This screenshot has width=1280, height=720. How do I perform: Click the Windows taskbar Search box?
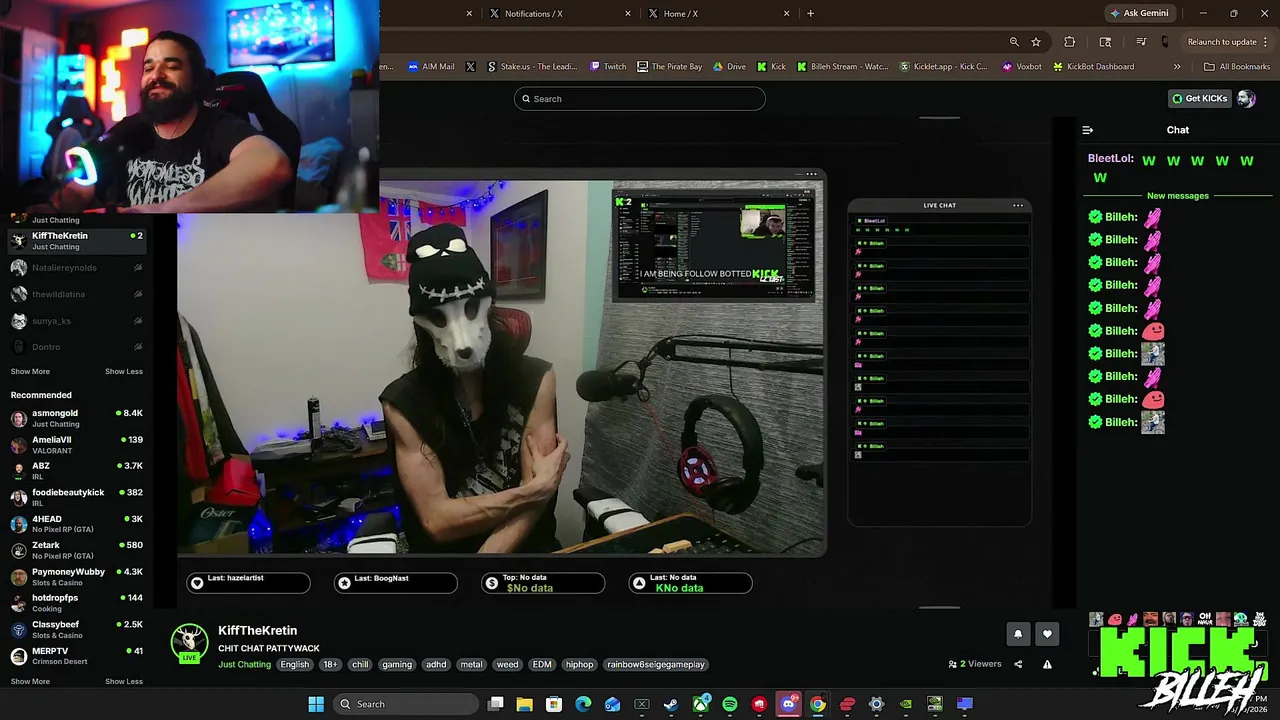(407, 704)
